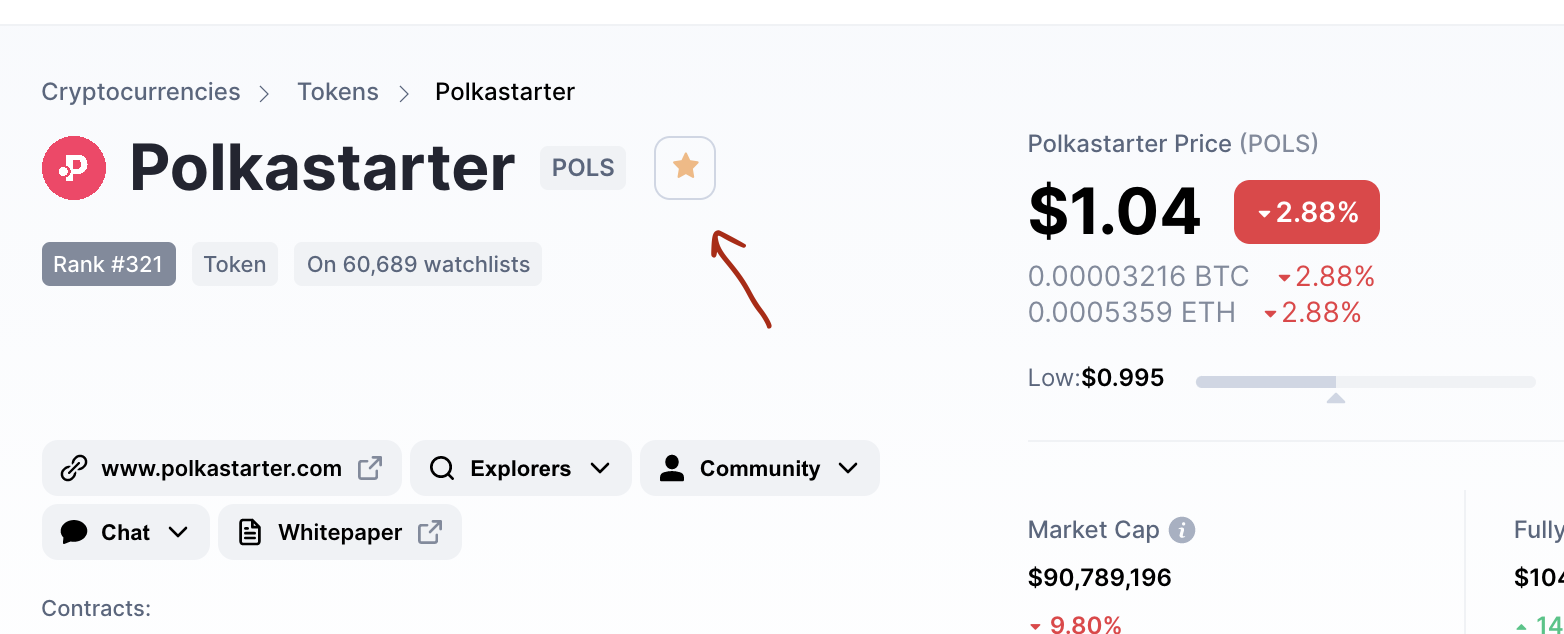Expand the Explorers dropdown chevron
Screen dimensions: 1564x634
[x=600, y=468]
